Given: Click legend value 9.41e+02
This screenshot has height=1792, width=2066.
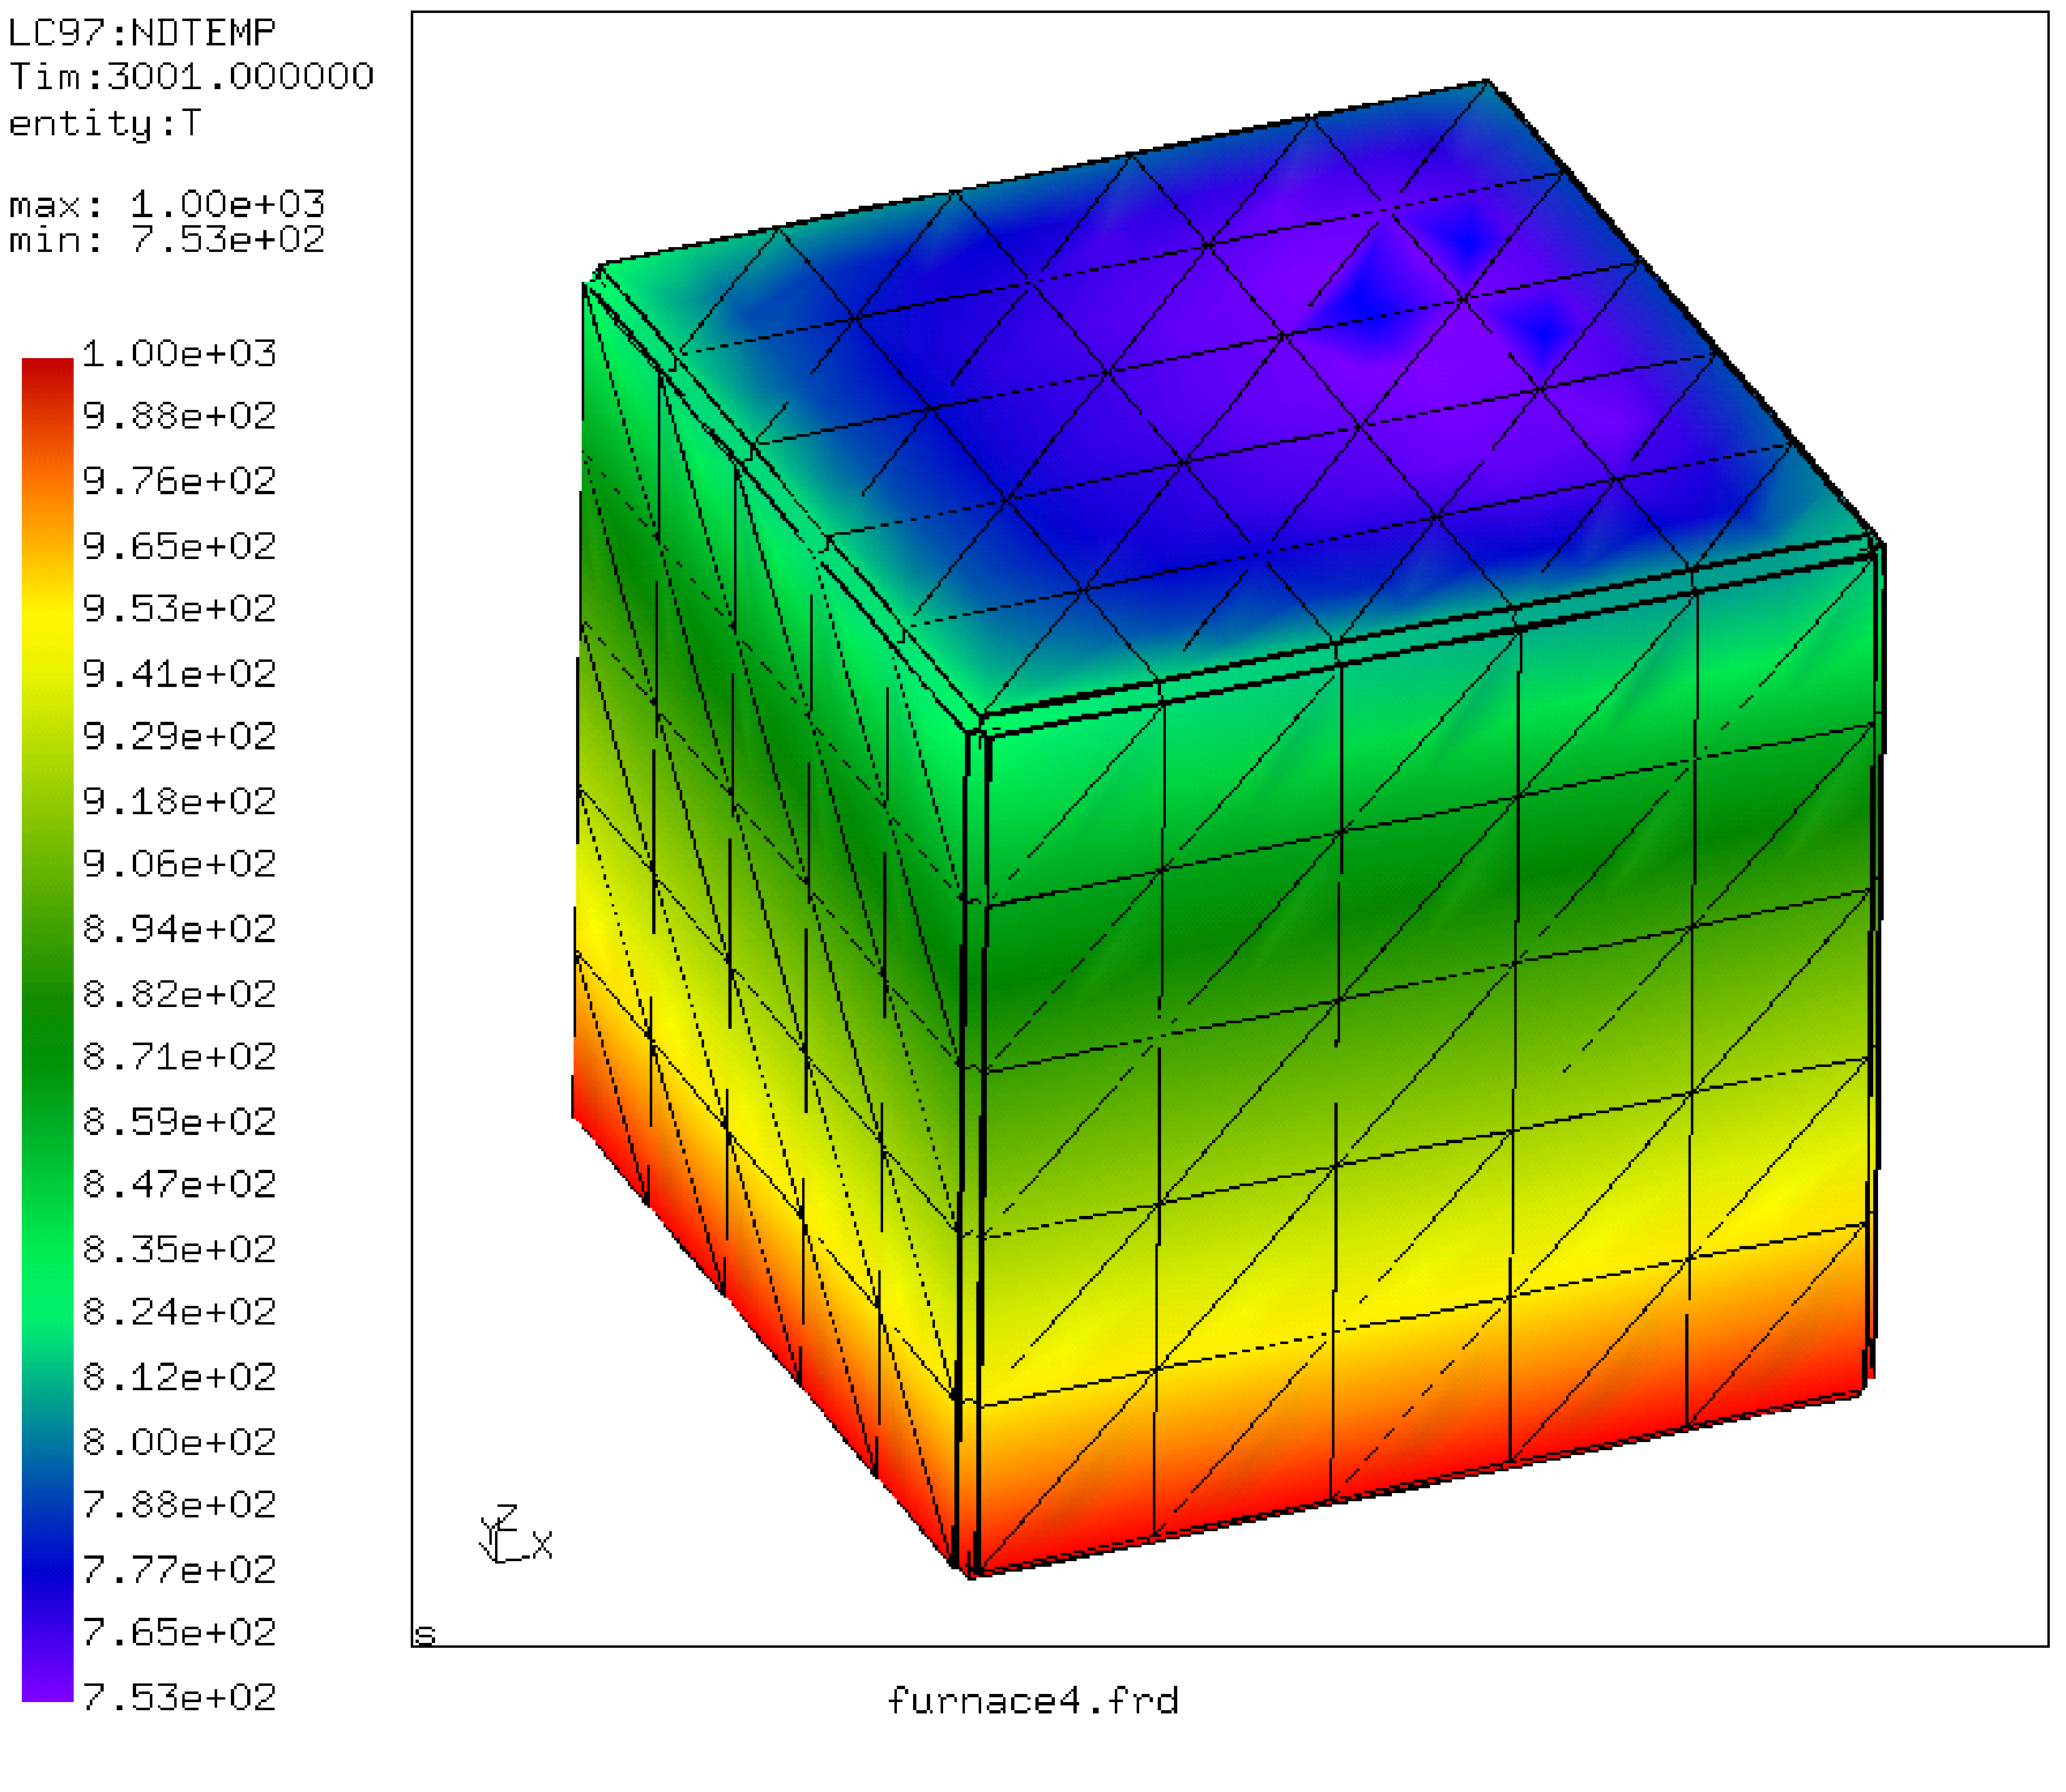Looking at the screenshot, I should 179,673.
